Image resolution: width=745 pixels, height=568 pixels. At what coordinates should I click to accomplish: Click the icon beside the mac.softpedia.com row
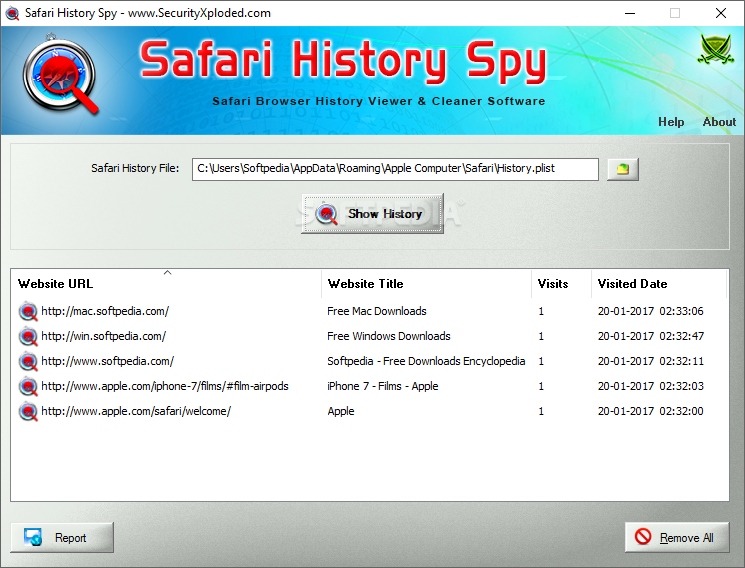pyautogui.click(x=28, y=312)
